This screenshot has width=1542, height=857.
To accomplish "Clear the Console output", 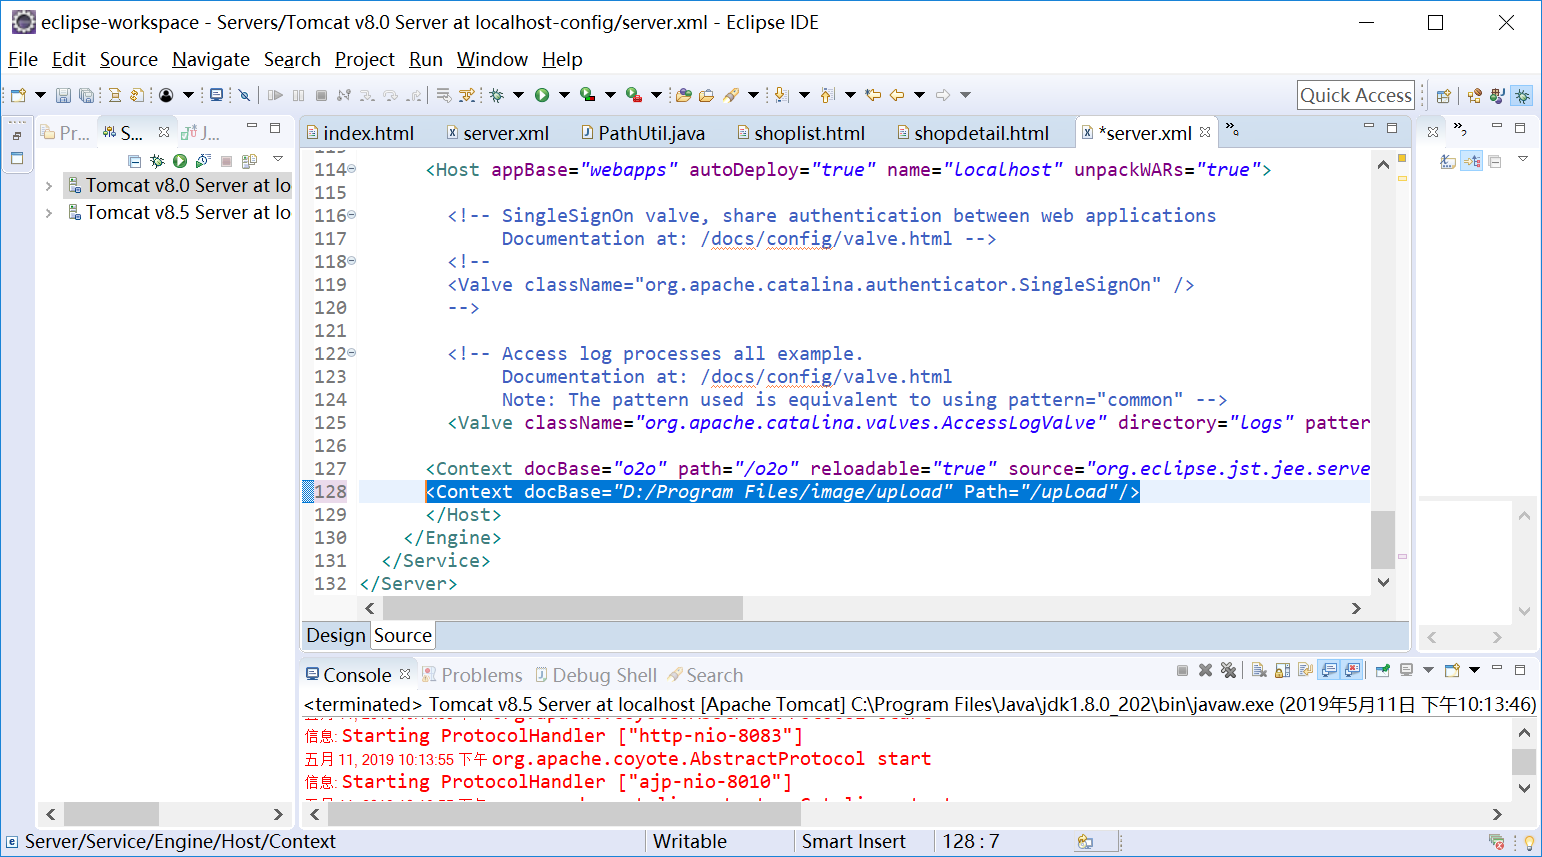I will tap(1260, 670).
